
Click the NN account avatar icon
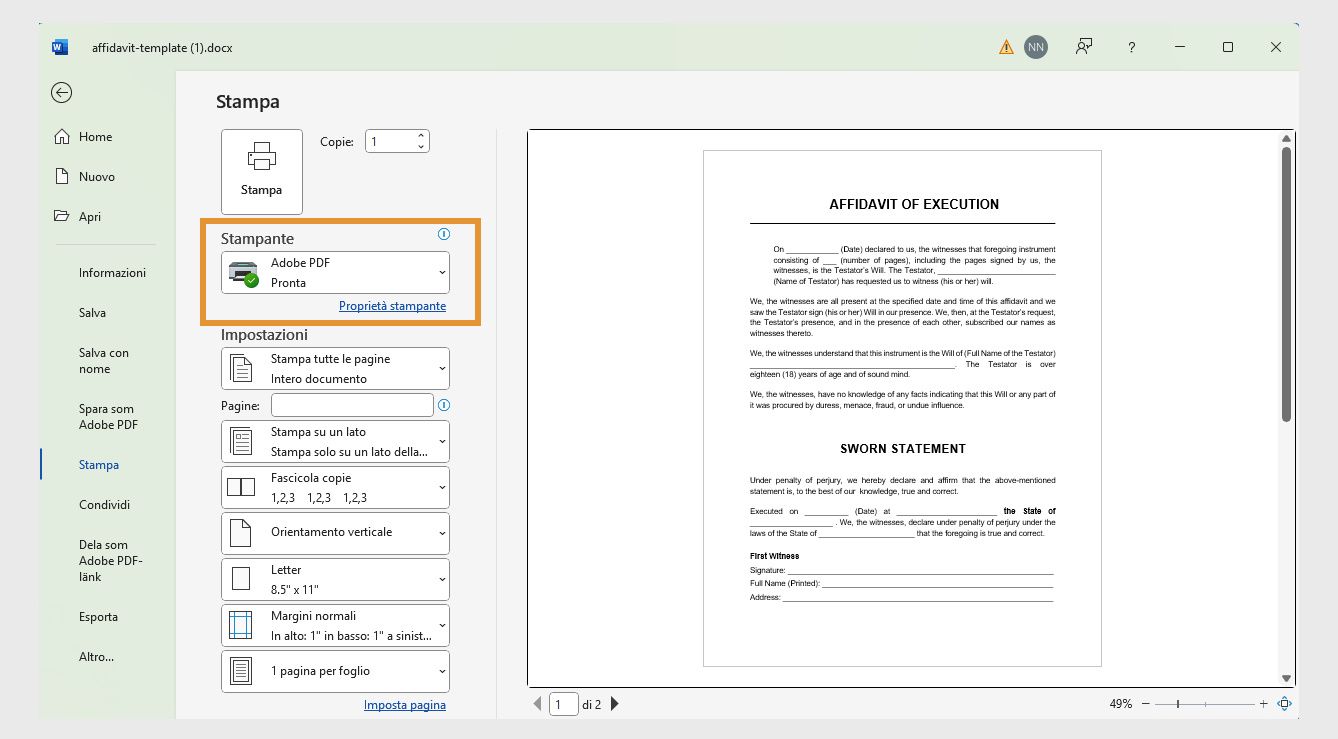tap(1035, 46)
